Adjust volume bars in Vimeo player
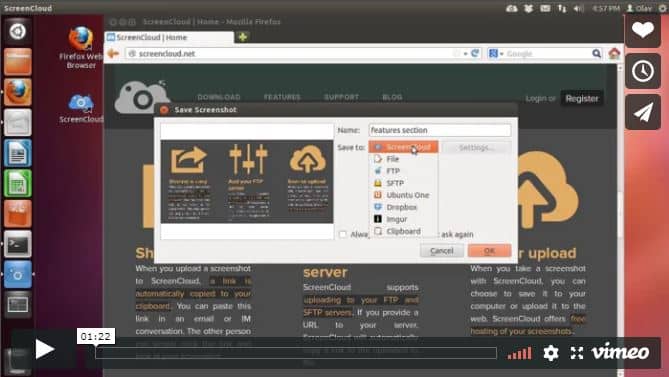669x377 pixels. tap(519, 354)
